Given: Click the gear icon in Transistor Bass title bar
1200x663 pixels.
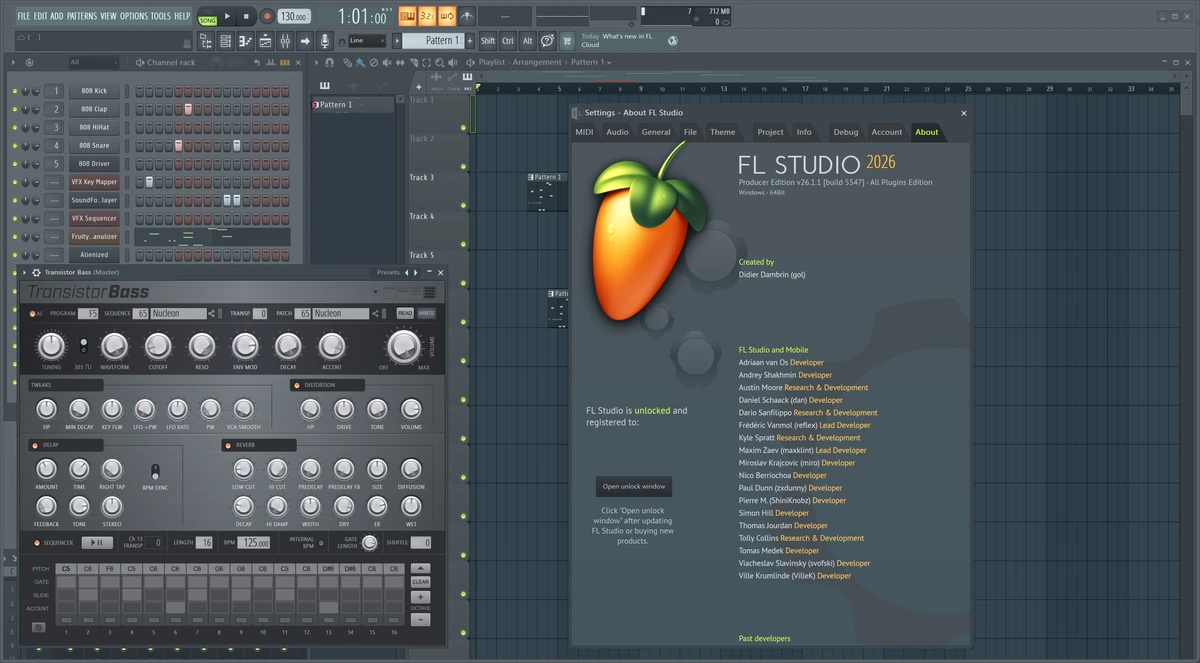Looking at the screenshot, I should [x=36, y=272].
